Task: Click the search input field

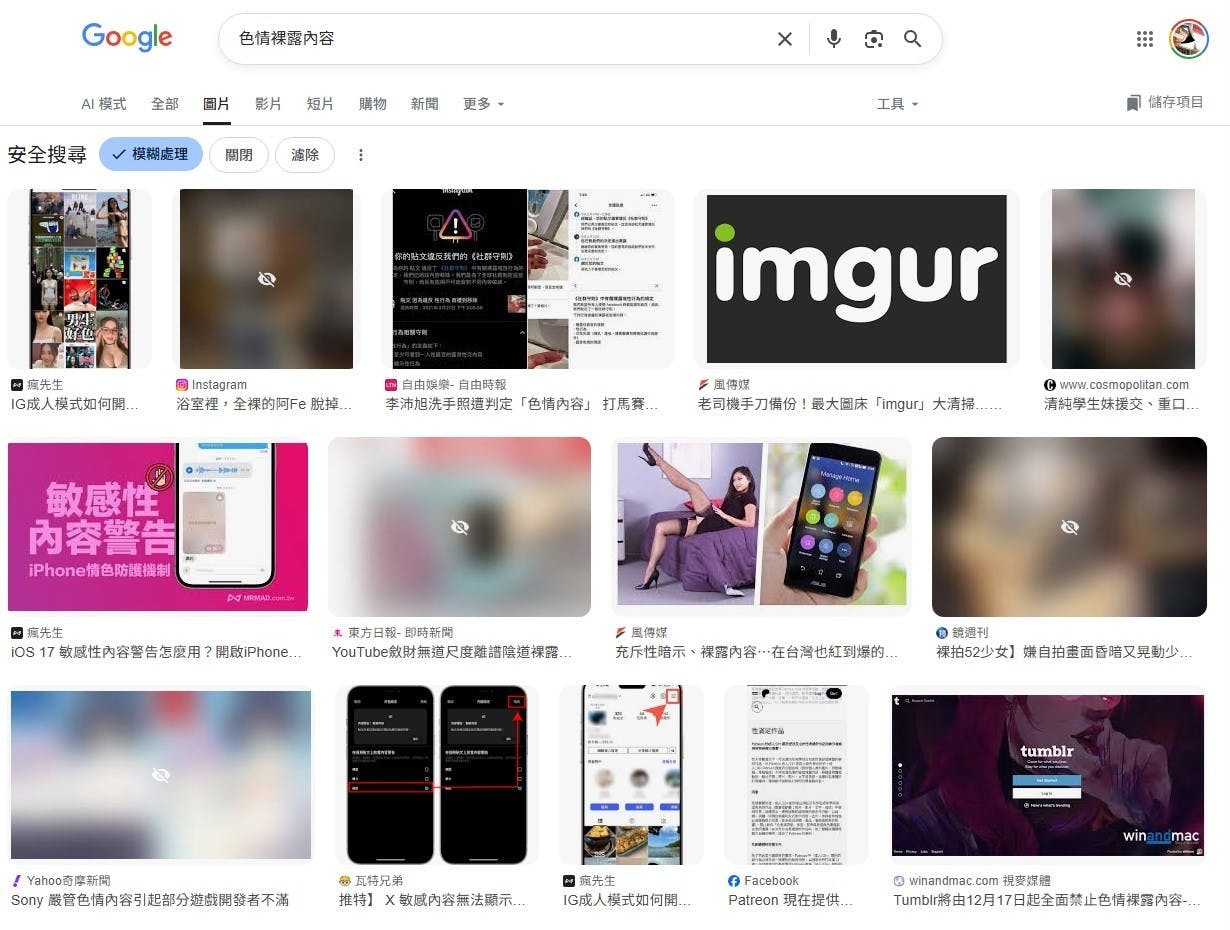Action: (500, 39)
